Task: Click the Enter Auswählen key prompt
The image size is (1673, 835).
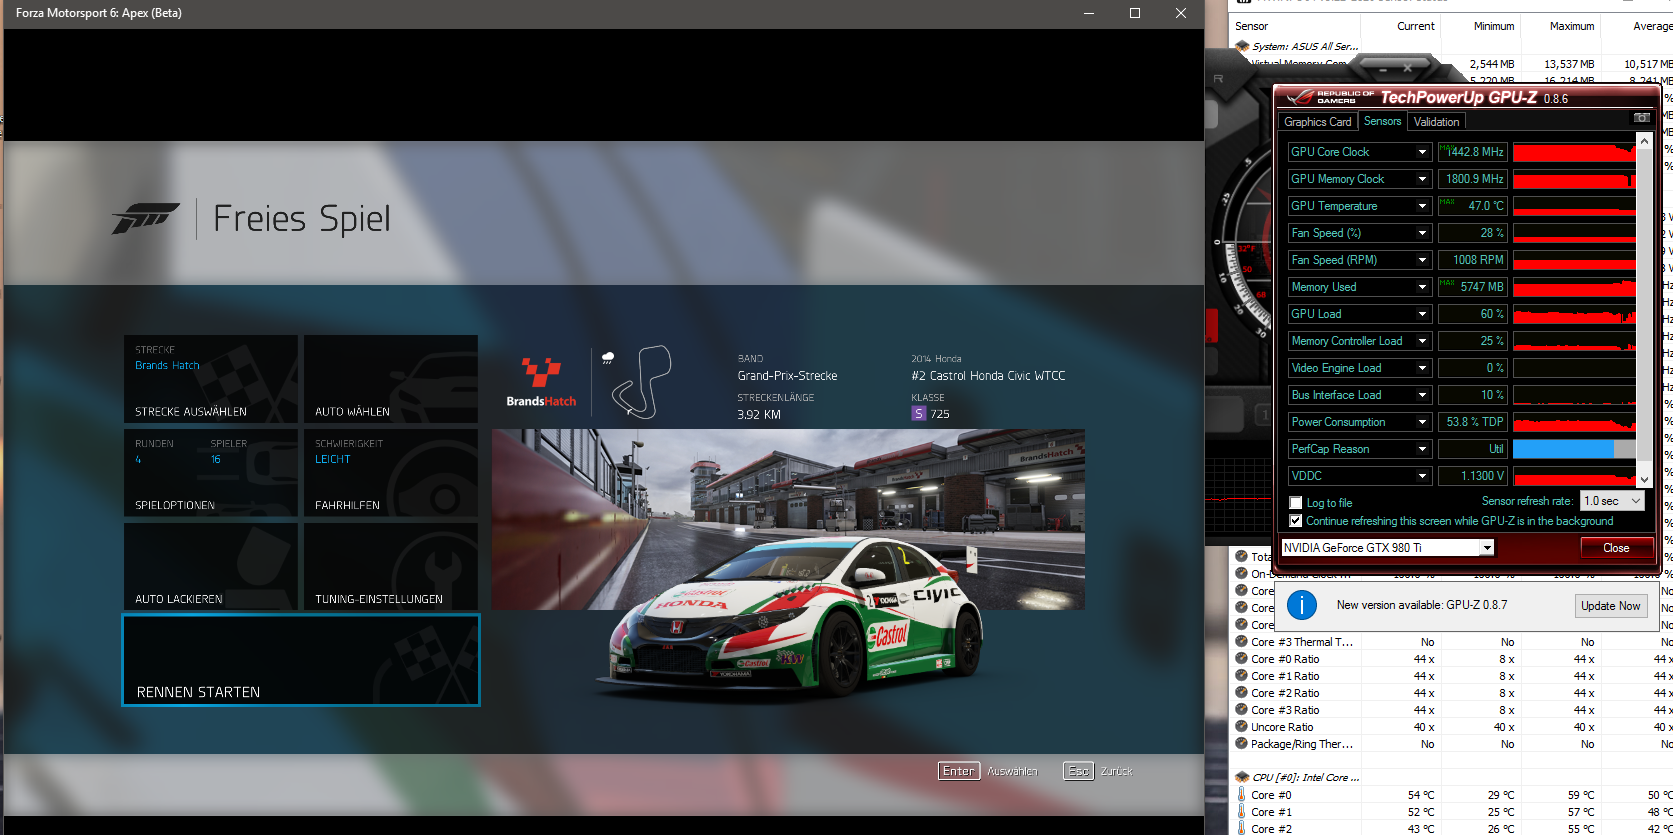Action: click(x=988, y=771)
